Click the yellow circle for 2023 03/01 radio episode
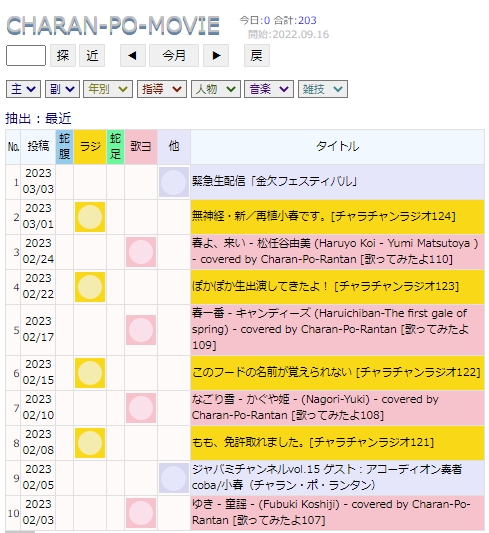 [90, 217]
